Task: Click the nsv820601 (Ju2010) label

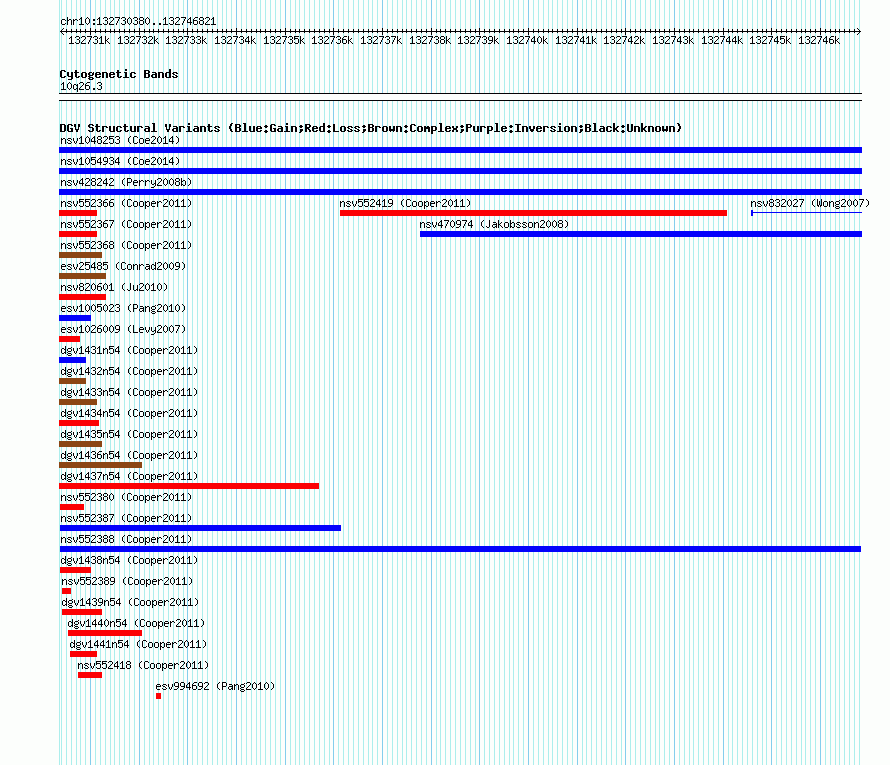Action: (114, 287)
